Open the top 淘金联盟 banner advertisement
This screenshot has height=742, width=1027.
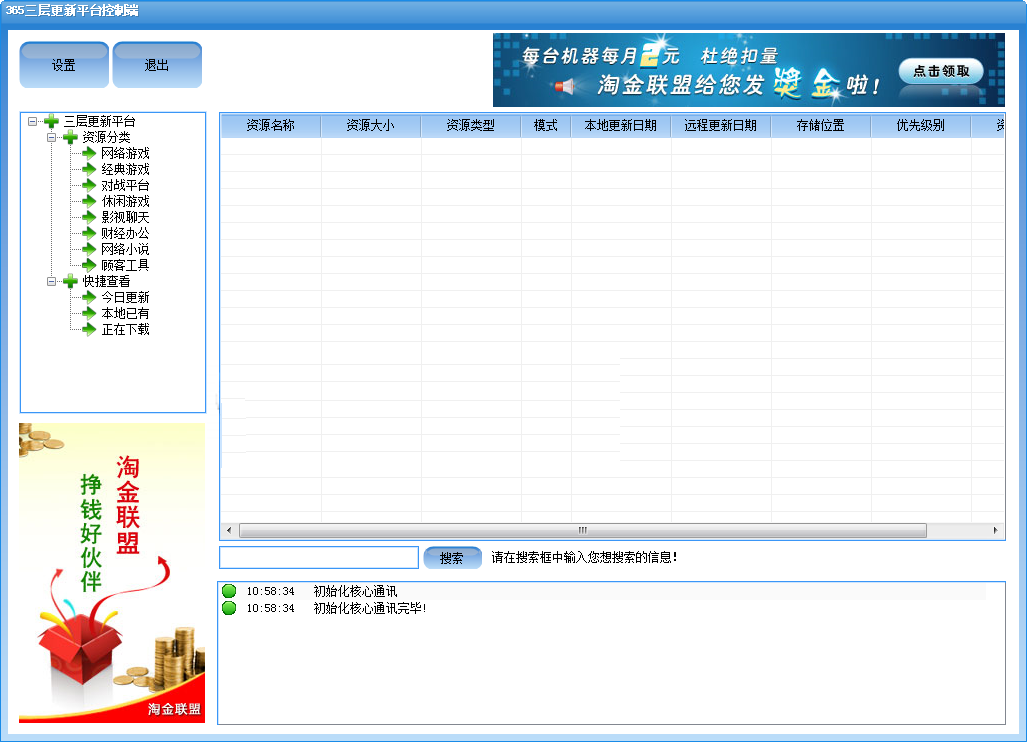point(749,70)
